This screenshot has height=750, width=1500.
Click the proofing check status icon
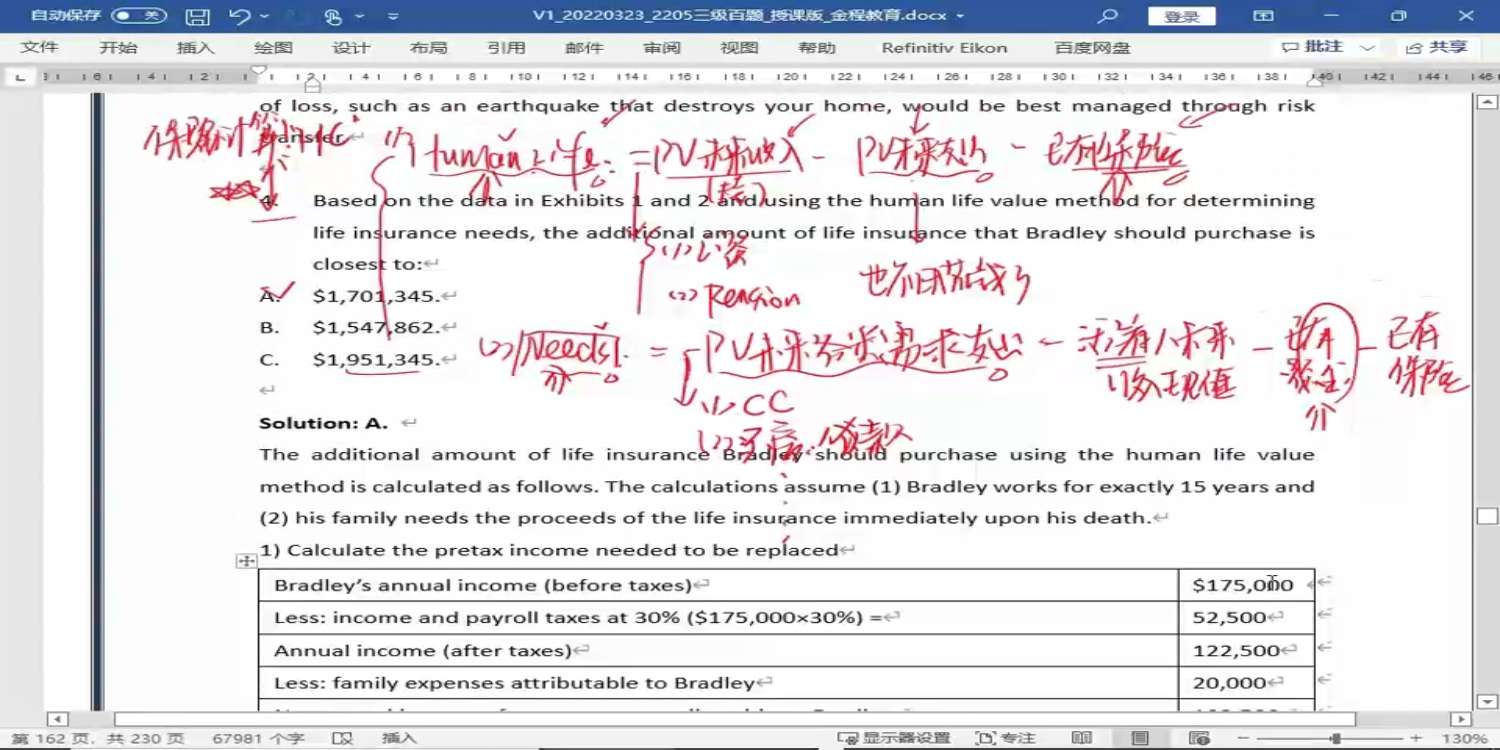click(343, 738)
